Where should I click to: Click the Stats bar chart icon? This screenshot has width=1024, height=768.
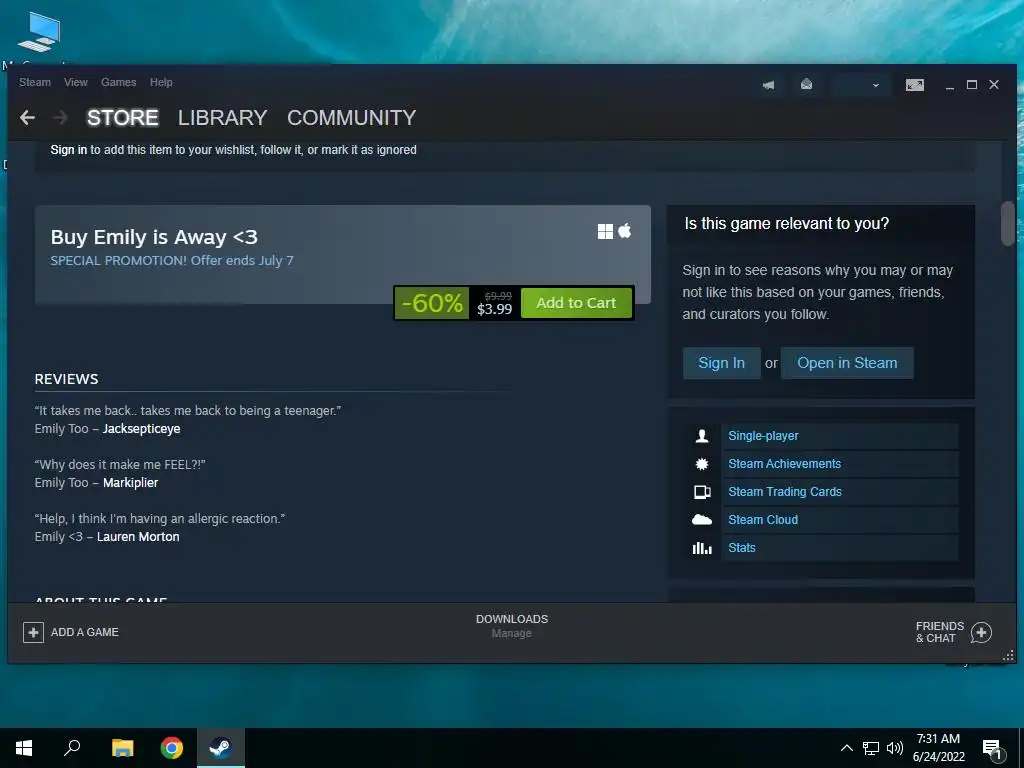[x=702, y=548]
